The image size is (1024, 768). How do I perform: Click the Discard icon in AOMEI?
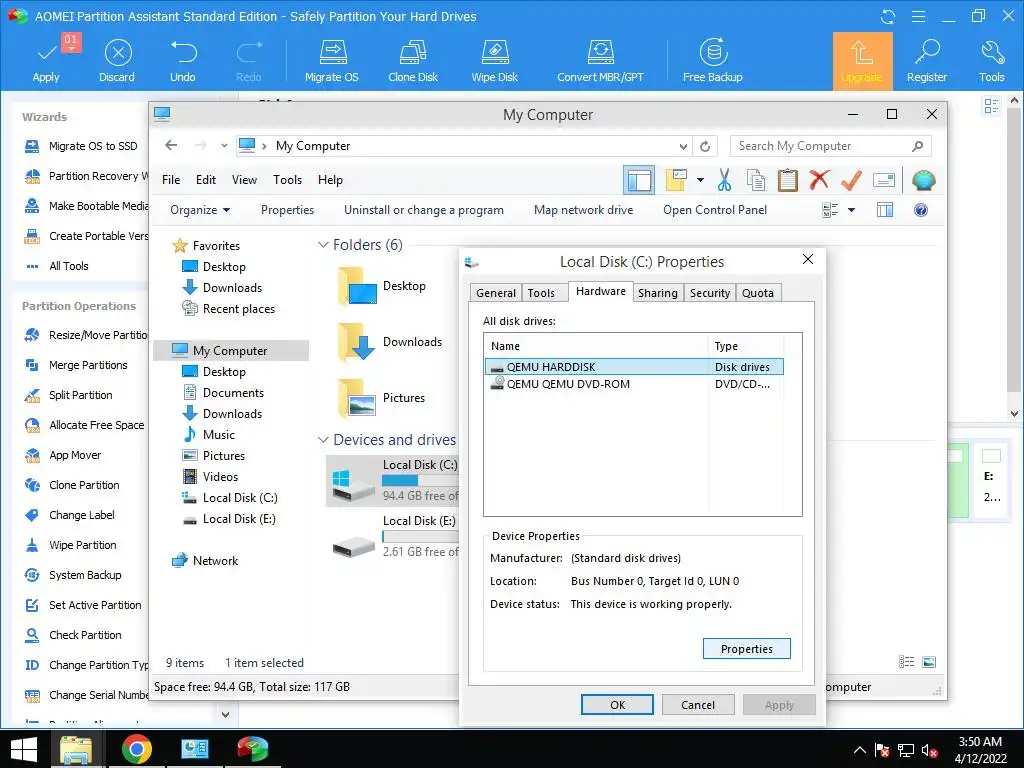click(118, 54)
